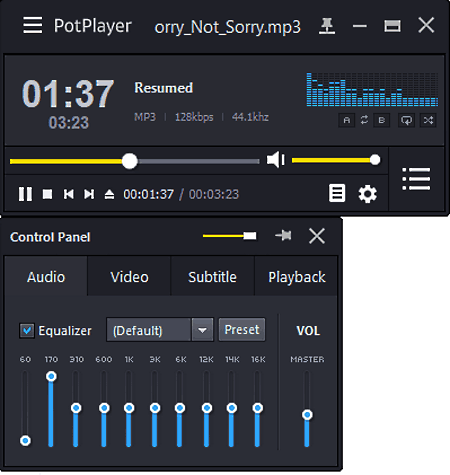This screenshot has width=450, height=475.
Task: Click the 00:03:23 duration readout
Action: tap(214, 194)
